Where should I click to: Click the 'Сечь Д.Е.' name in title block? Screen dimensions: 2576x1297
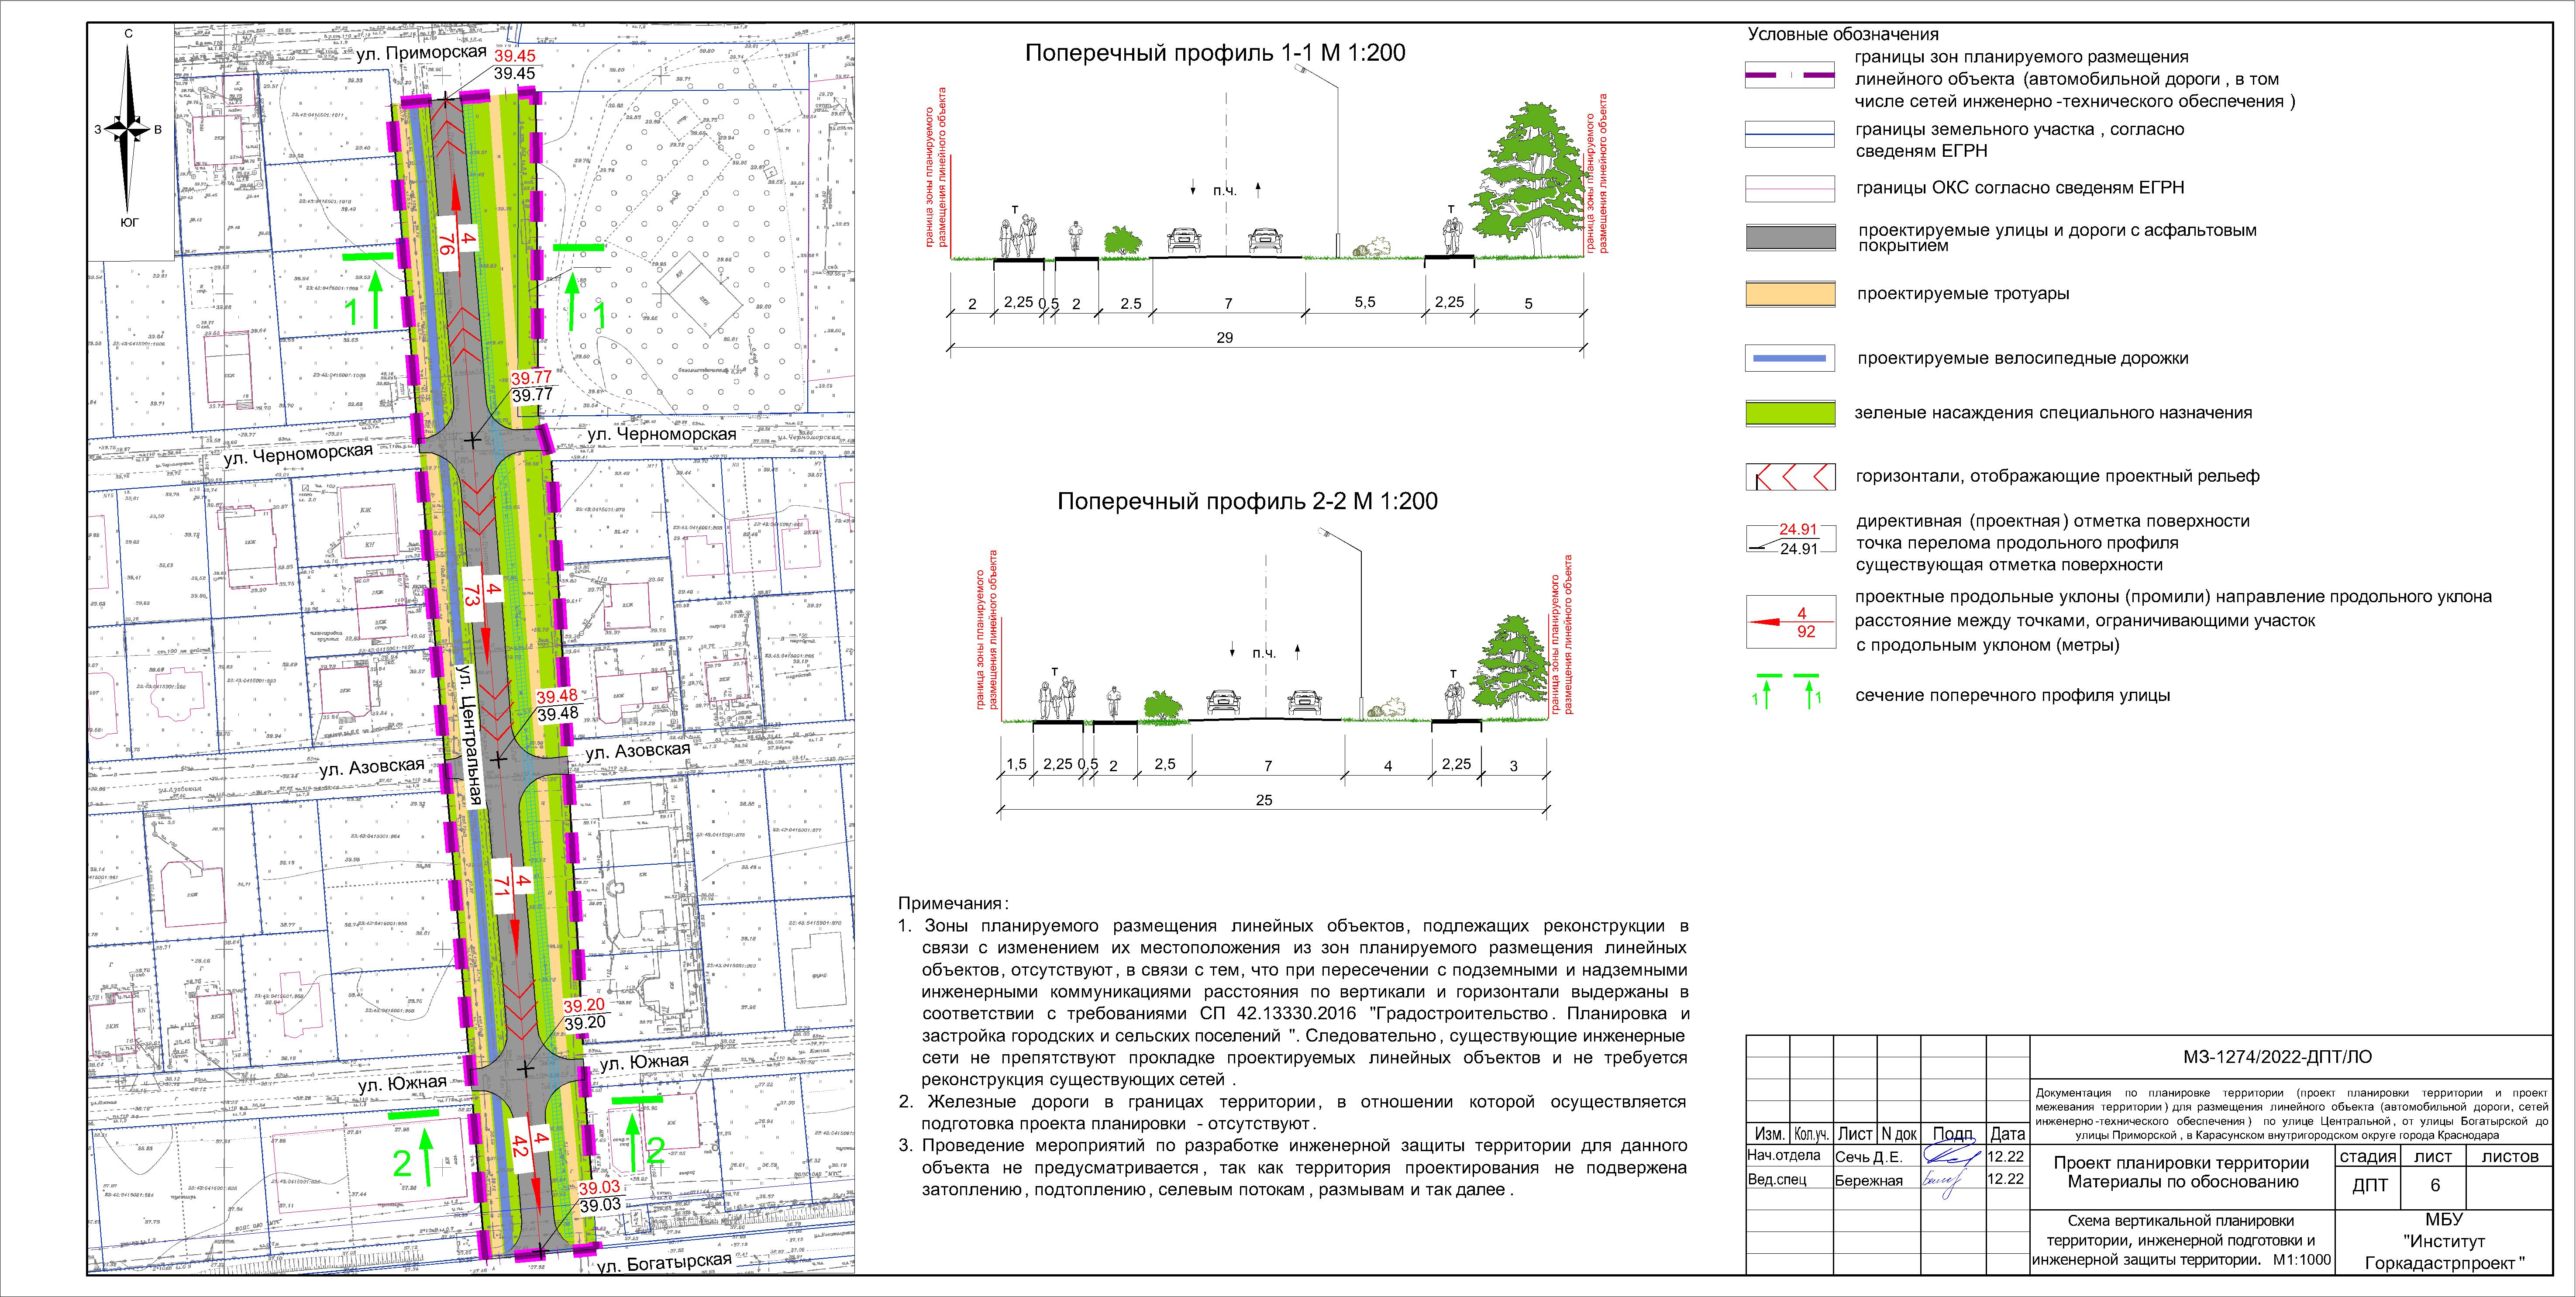[1869, 1157]
